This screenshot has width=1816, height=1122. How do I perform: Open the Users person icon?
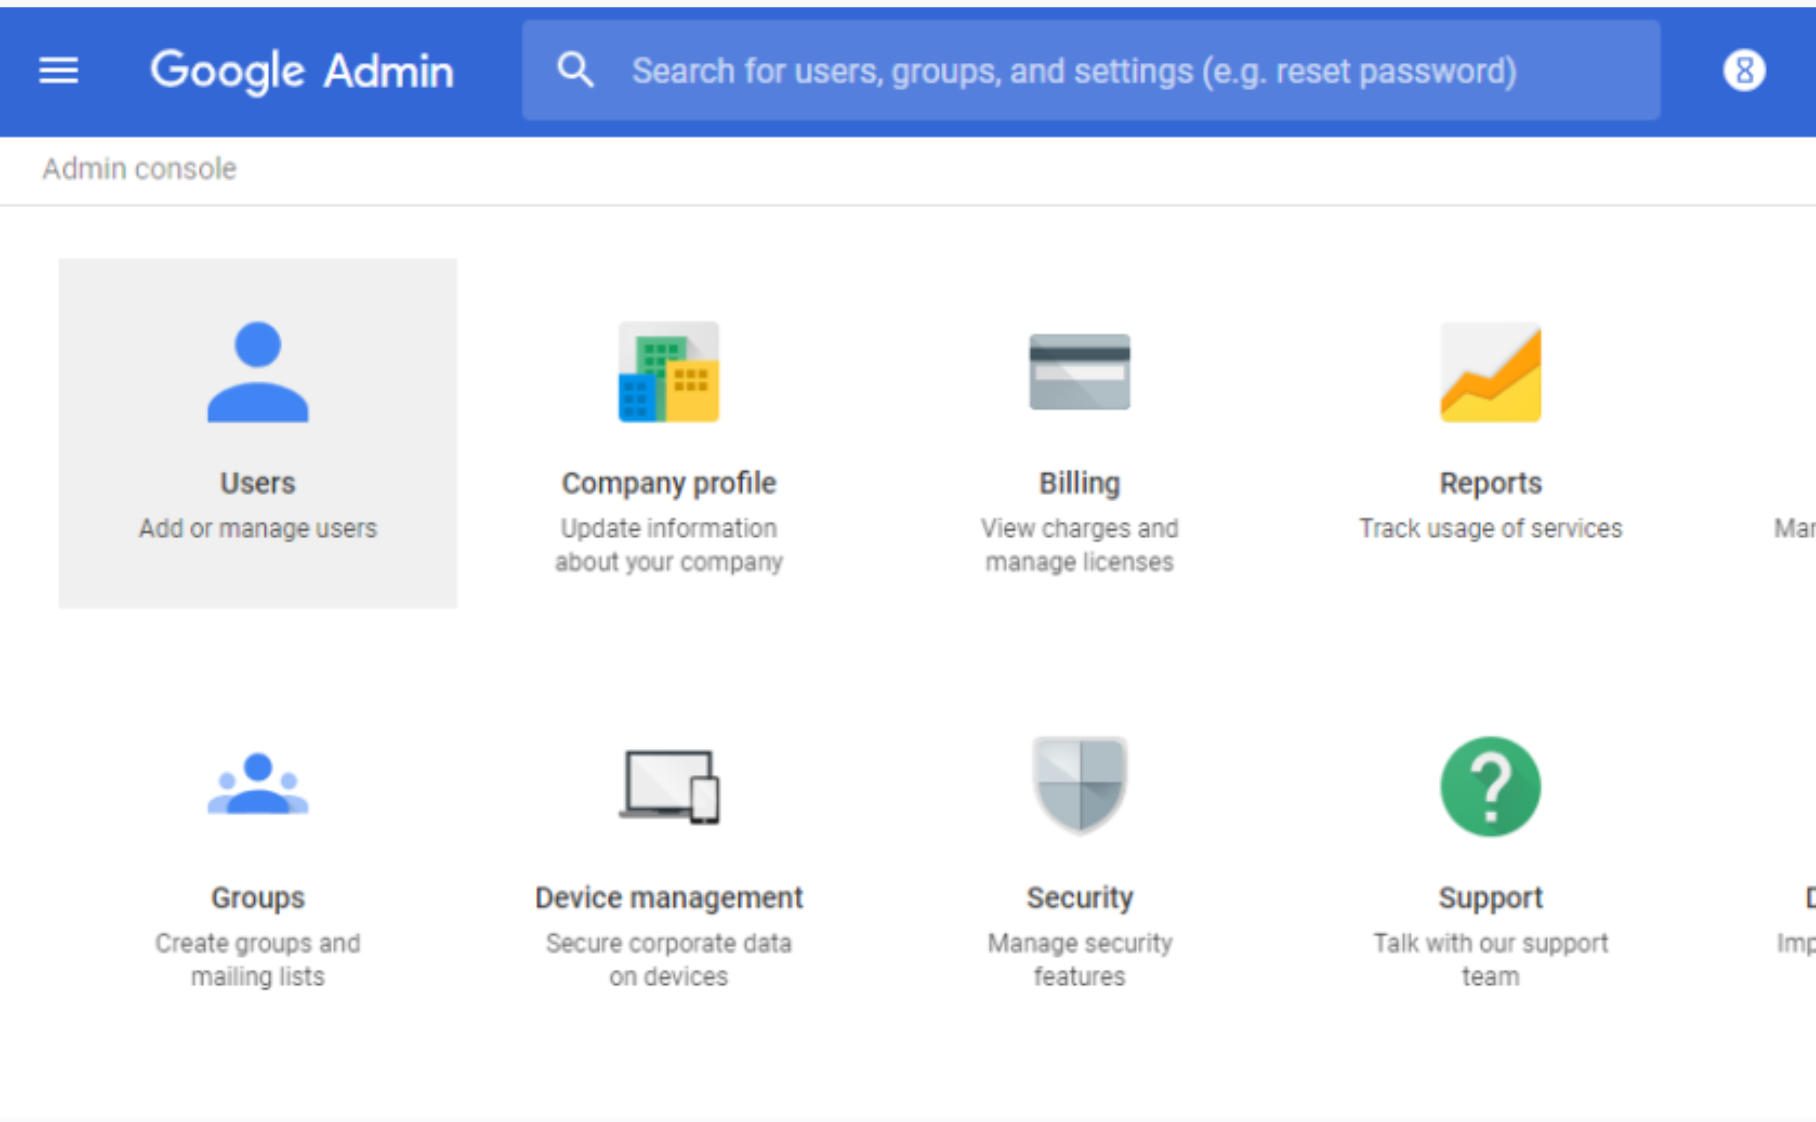pos(258,372)
